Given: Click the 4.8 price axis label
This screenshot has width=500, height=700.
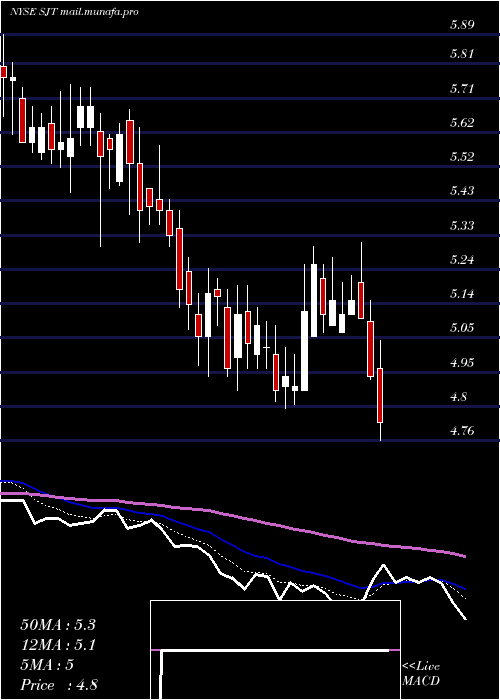Looking at the screenshot, I should (458, 397).
